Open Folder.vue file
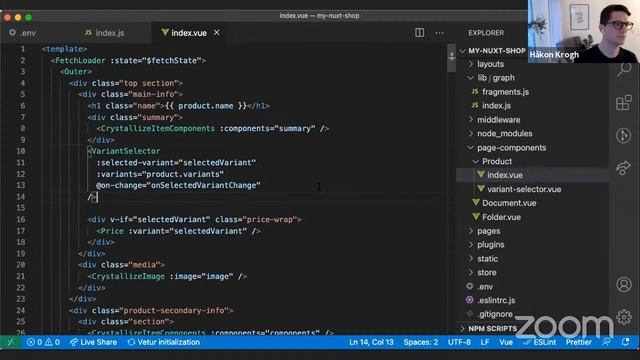Screen dimensions: 640x360 501,217
